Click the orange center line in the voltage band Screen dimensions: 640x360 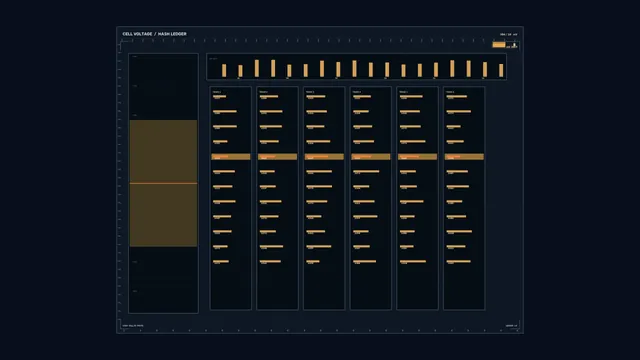tap(163, 183)
